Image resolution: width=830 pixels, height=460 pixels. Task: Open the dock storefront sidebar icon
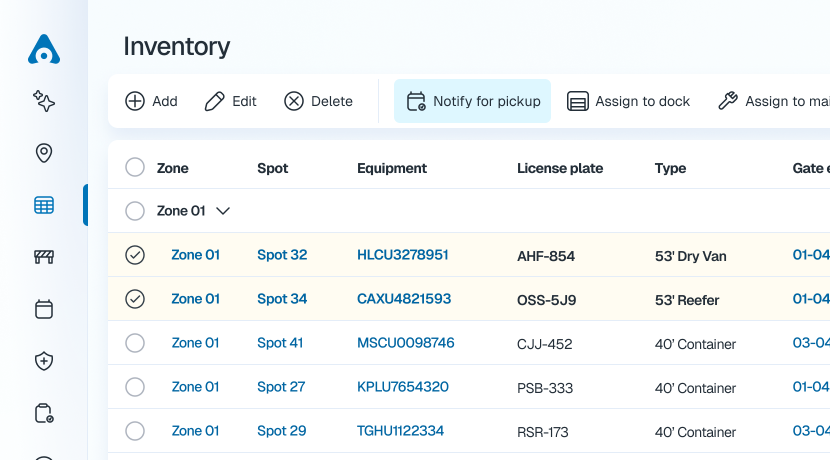(x=44, y=257)
